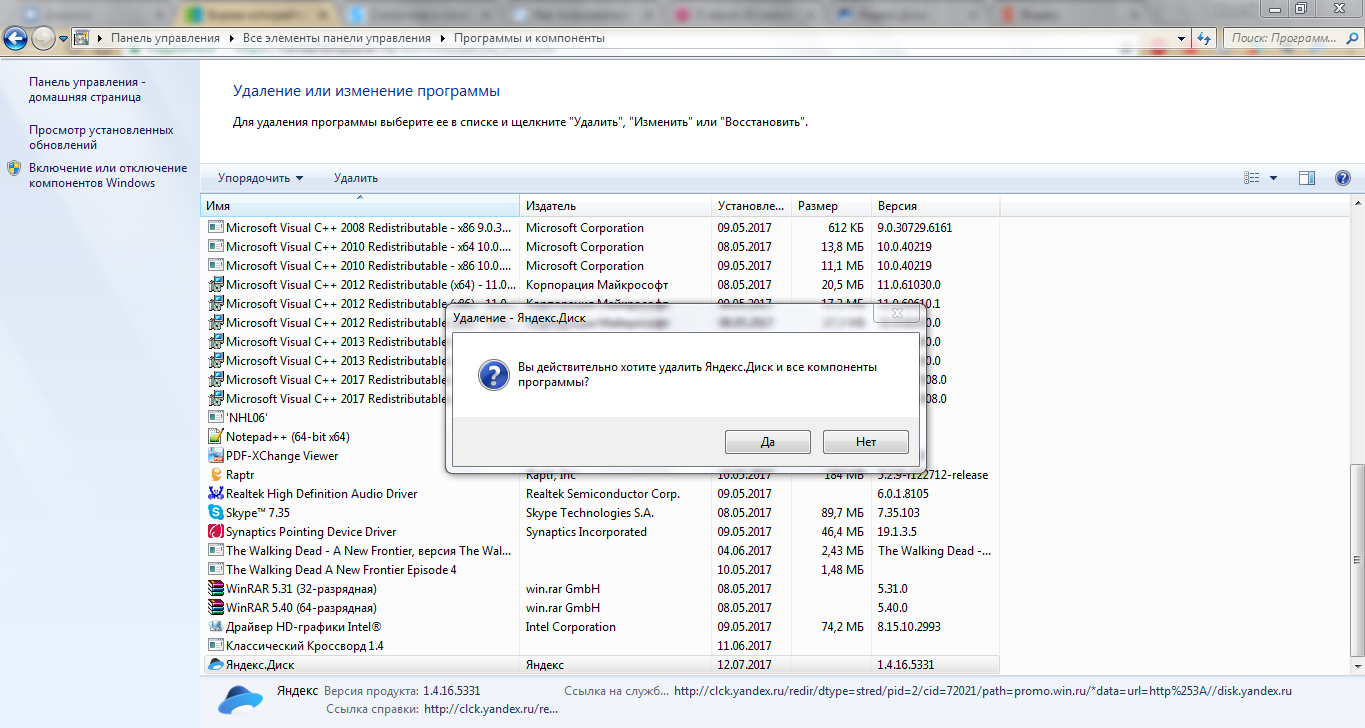Cancel uninstall with the Нет button
1365x728 pixels.
pyautogui.click(x=866, y=441)
